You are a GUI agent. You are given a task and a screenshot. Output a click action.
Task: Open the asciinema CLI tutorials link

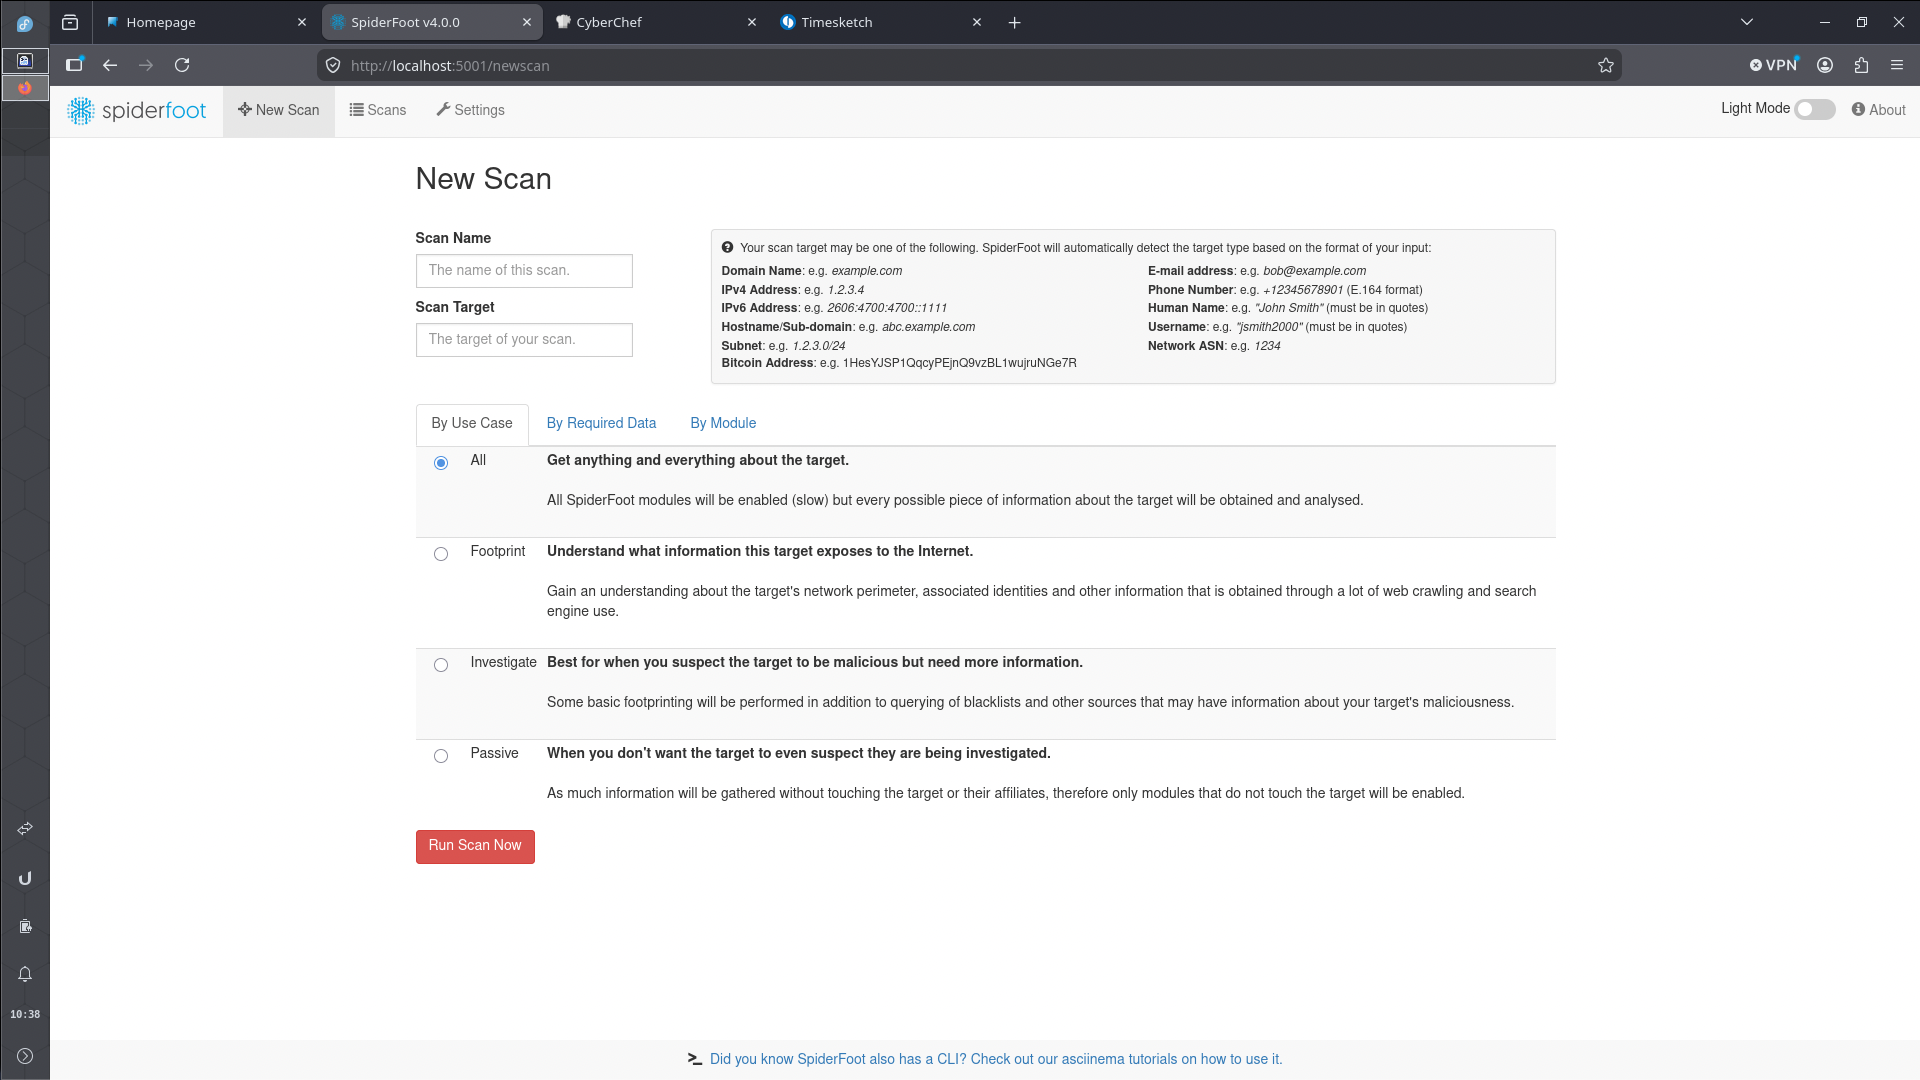pyautogui.click(x=996, y=1059)
